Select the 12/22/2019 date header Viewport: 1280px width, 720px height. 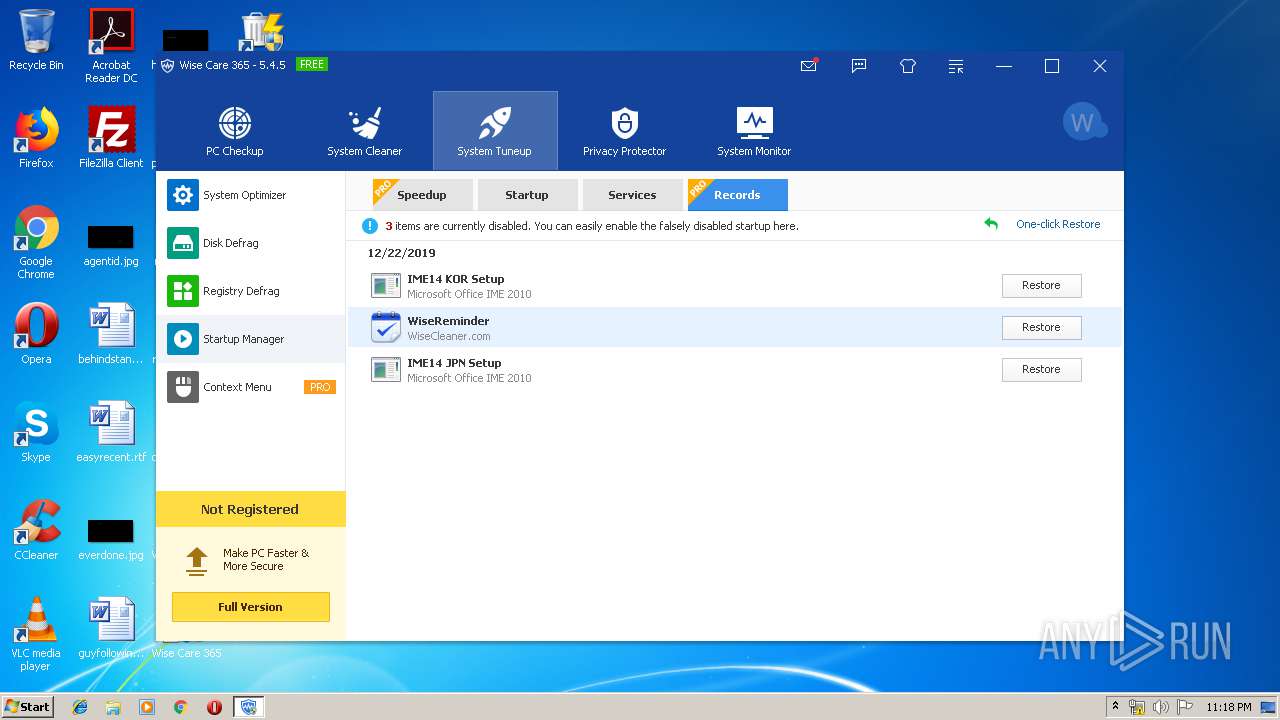401,253
